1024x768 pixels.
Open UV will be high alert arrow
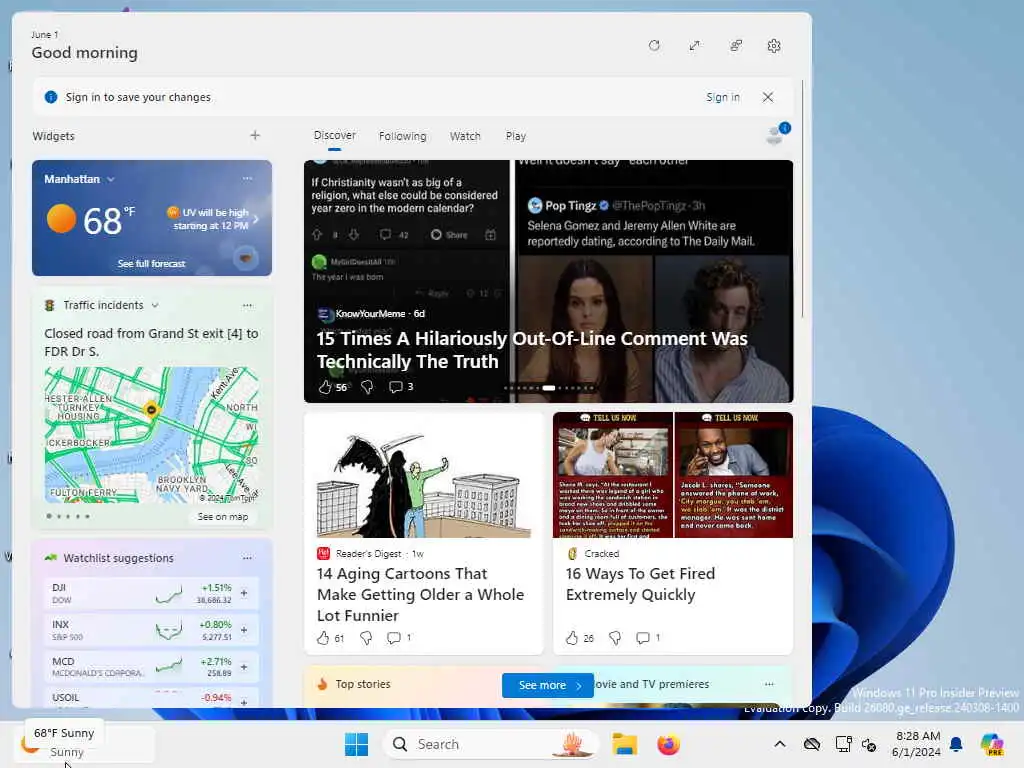point(256,219)
